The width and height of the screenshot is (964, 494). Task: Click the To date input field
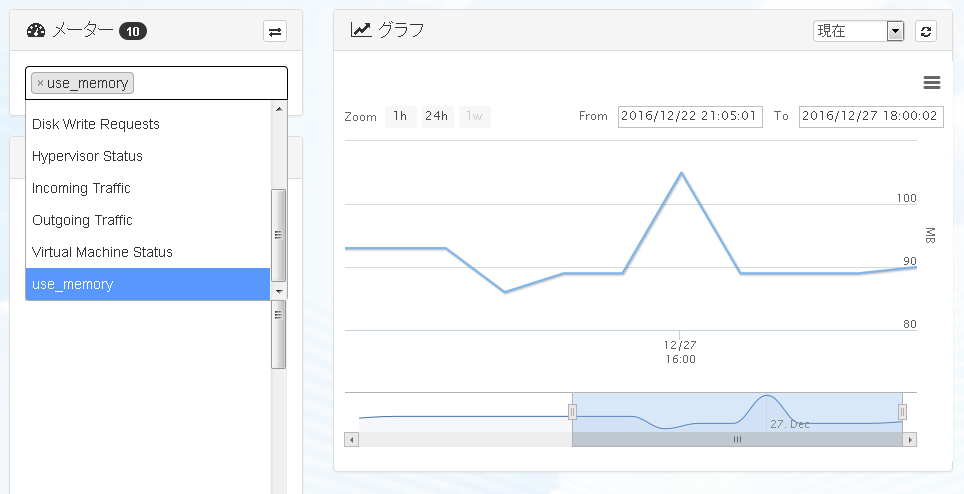(x=871, y=116)
